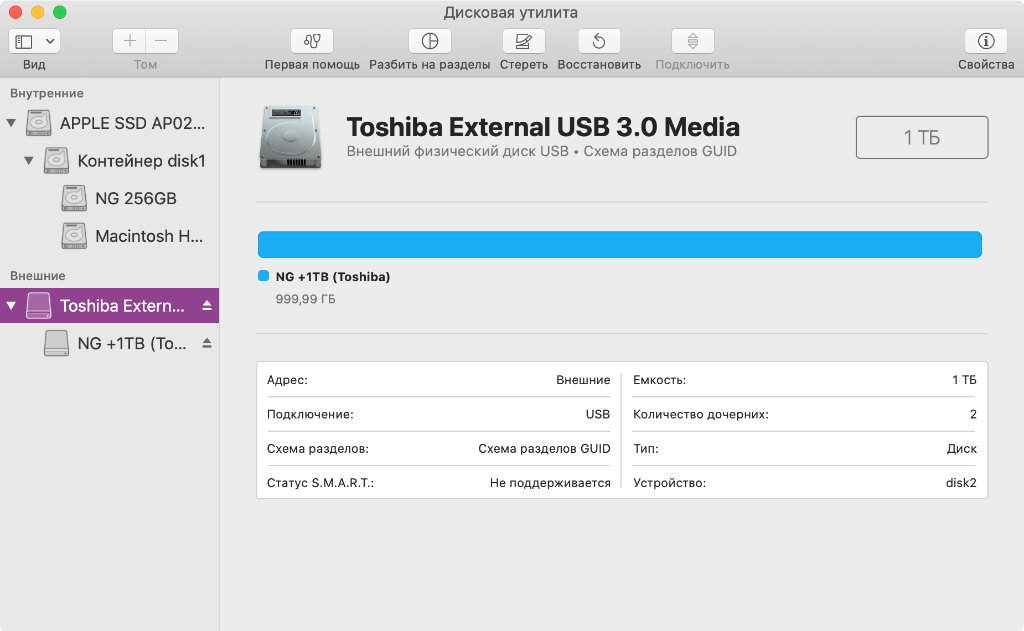Select the Macintosh HD volume
Image resolution: width=1024 pixels, height=631 pixels.
coord(133,236)
